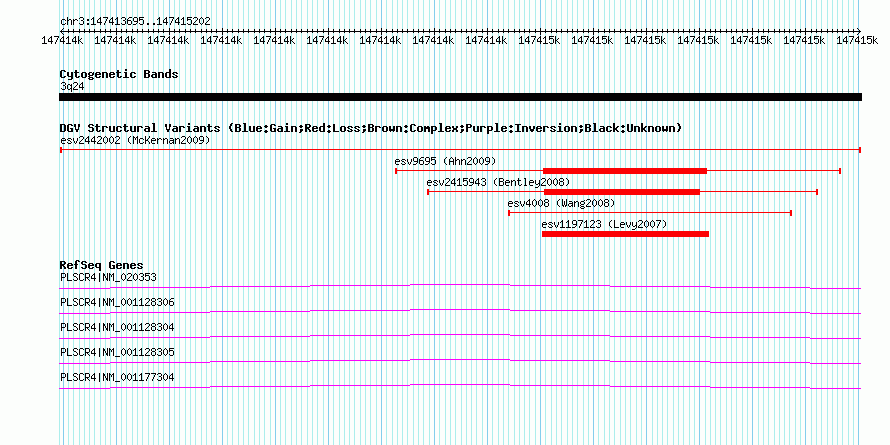
Task: Open the RefSeq Genes track title
Action: tap(102, 265)
